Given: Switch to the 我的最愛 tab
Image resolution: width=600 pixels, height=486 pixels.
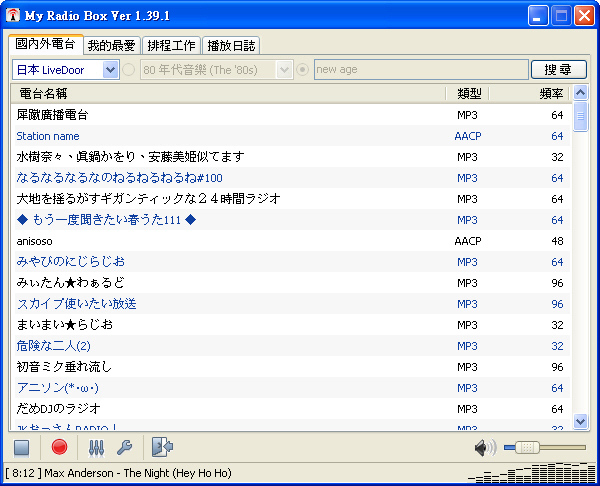Looking at the screenshot, I should pos(111,46).
